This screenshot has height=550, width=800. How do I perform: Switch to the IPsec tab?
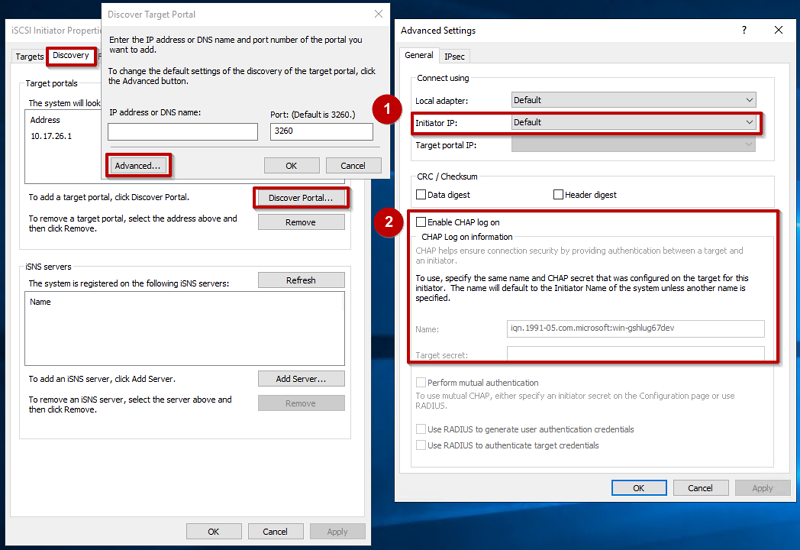[455, 57]
